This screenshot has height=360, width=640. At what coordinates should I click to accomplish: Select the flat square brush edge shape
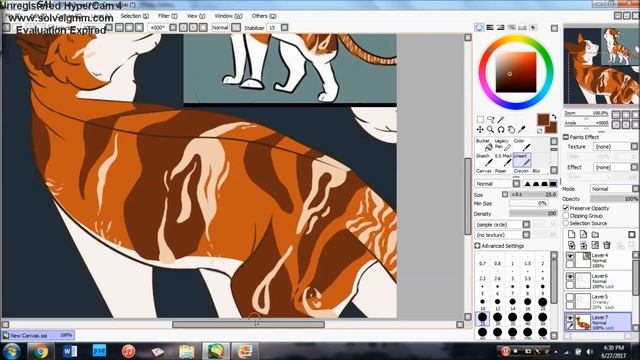[553, 184]
